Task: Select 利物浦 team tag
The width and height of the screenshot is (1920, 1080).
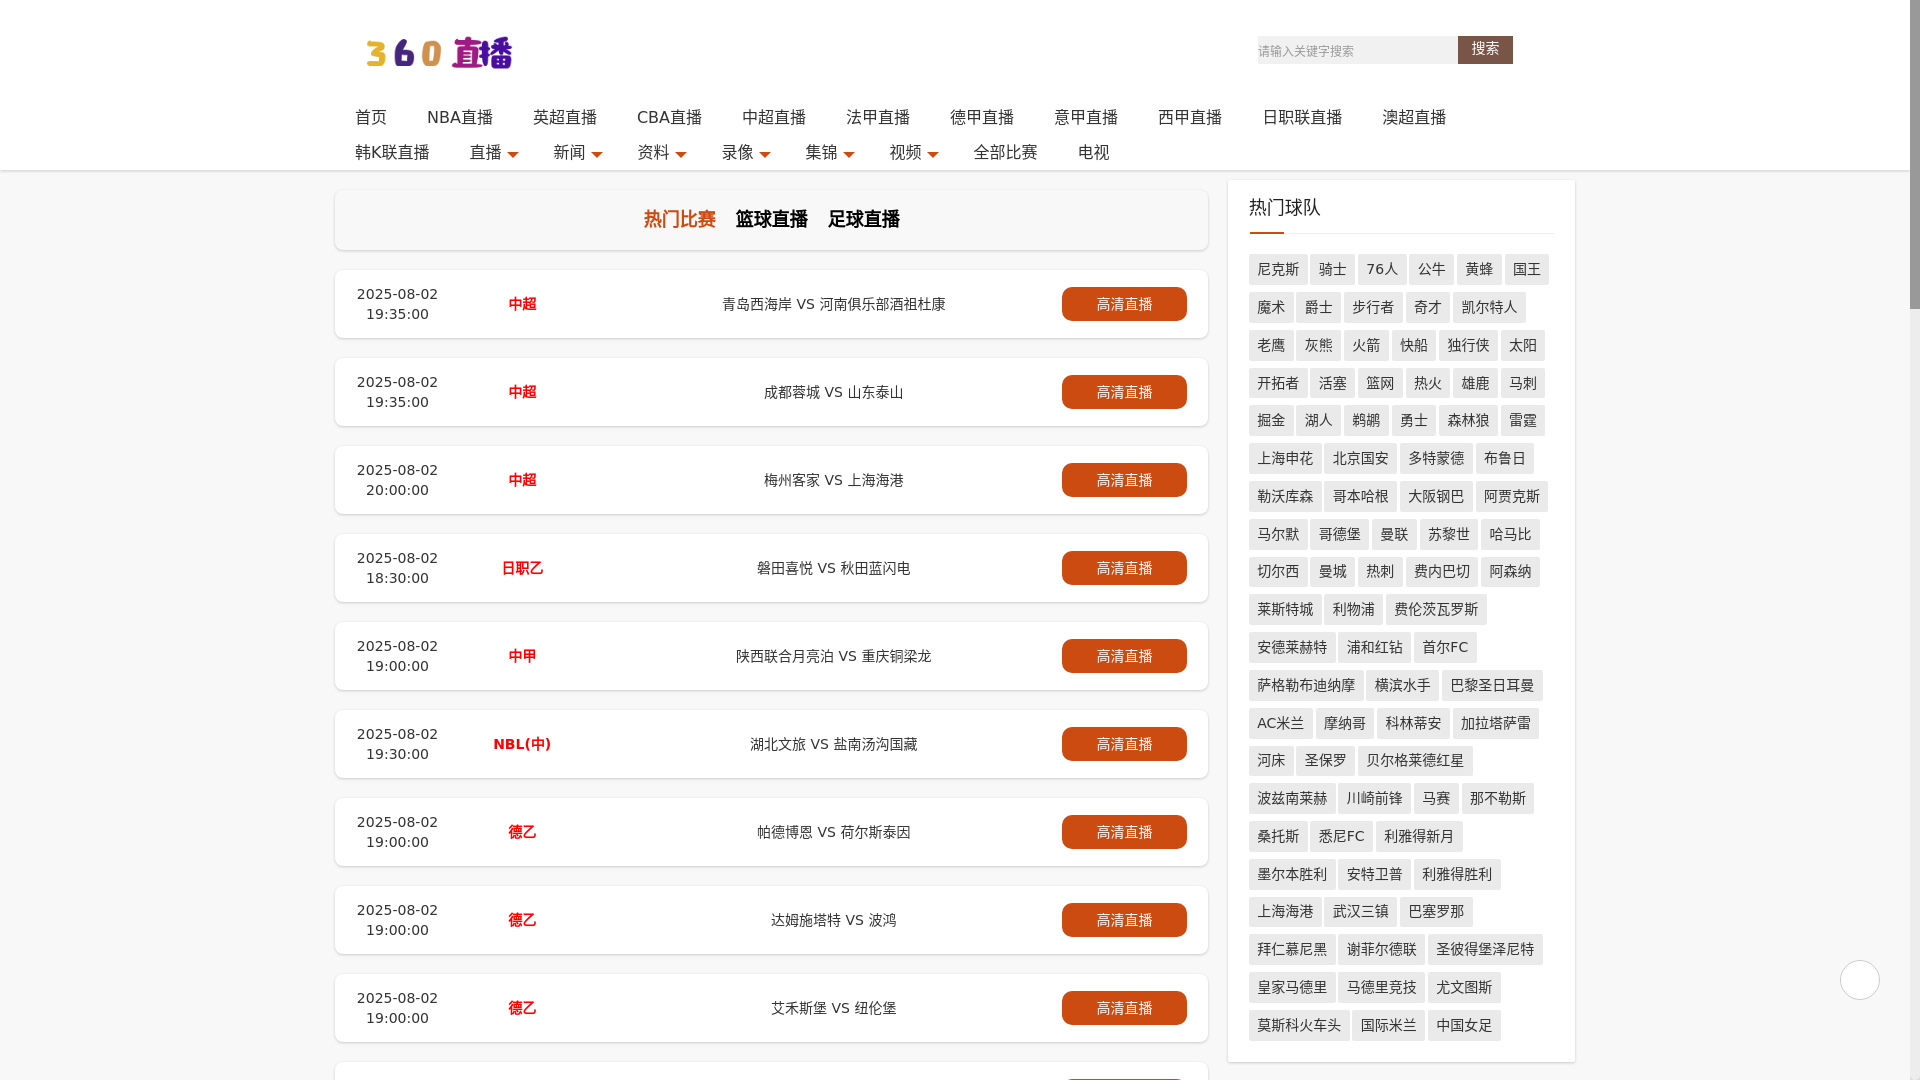Action: [x=1353, y=609]
